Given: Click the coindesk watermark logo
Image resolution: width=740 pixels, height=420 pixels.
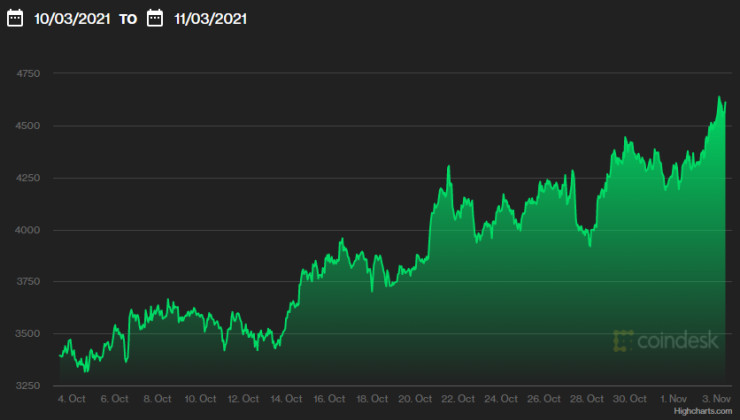Looking at the screenshot, I should (x=662, y=341).
